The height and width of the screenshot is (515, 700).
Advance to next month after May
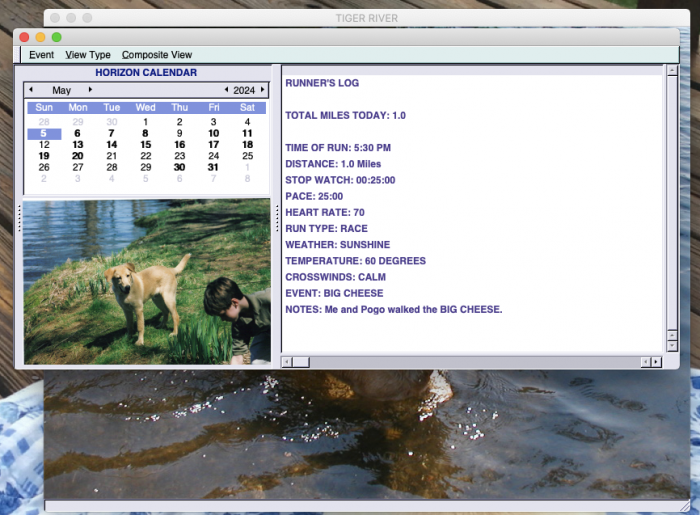(x=91, y=90)
